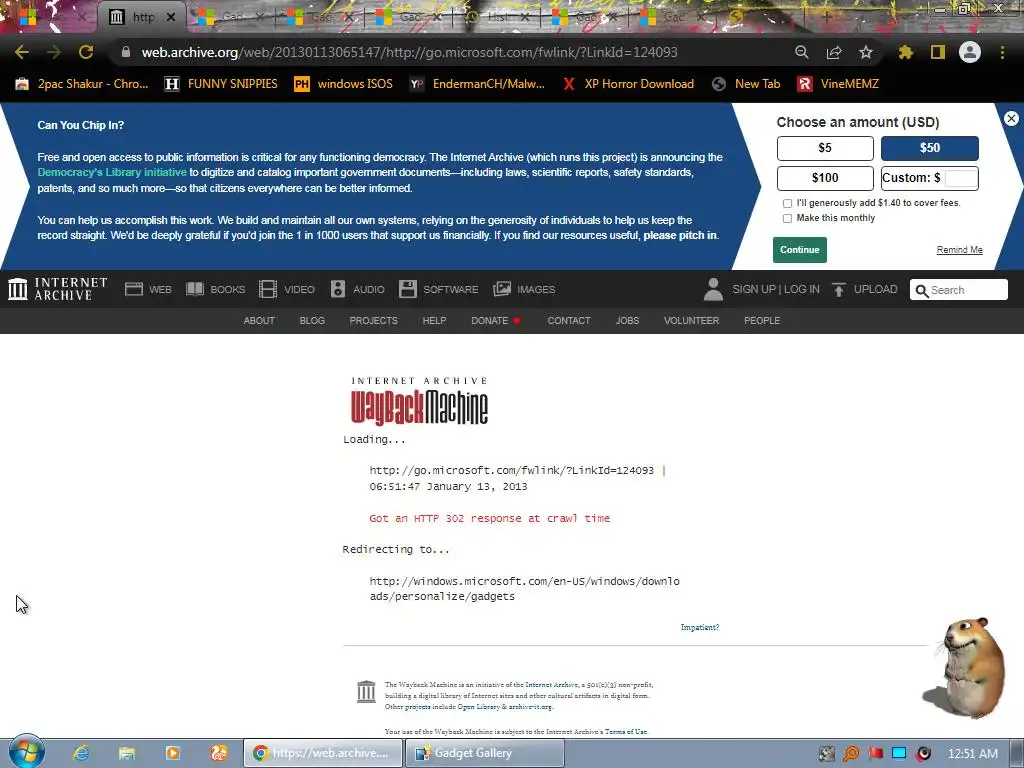Open the VineMEMZ bookmark

click(x=839, y=84)
